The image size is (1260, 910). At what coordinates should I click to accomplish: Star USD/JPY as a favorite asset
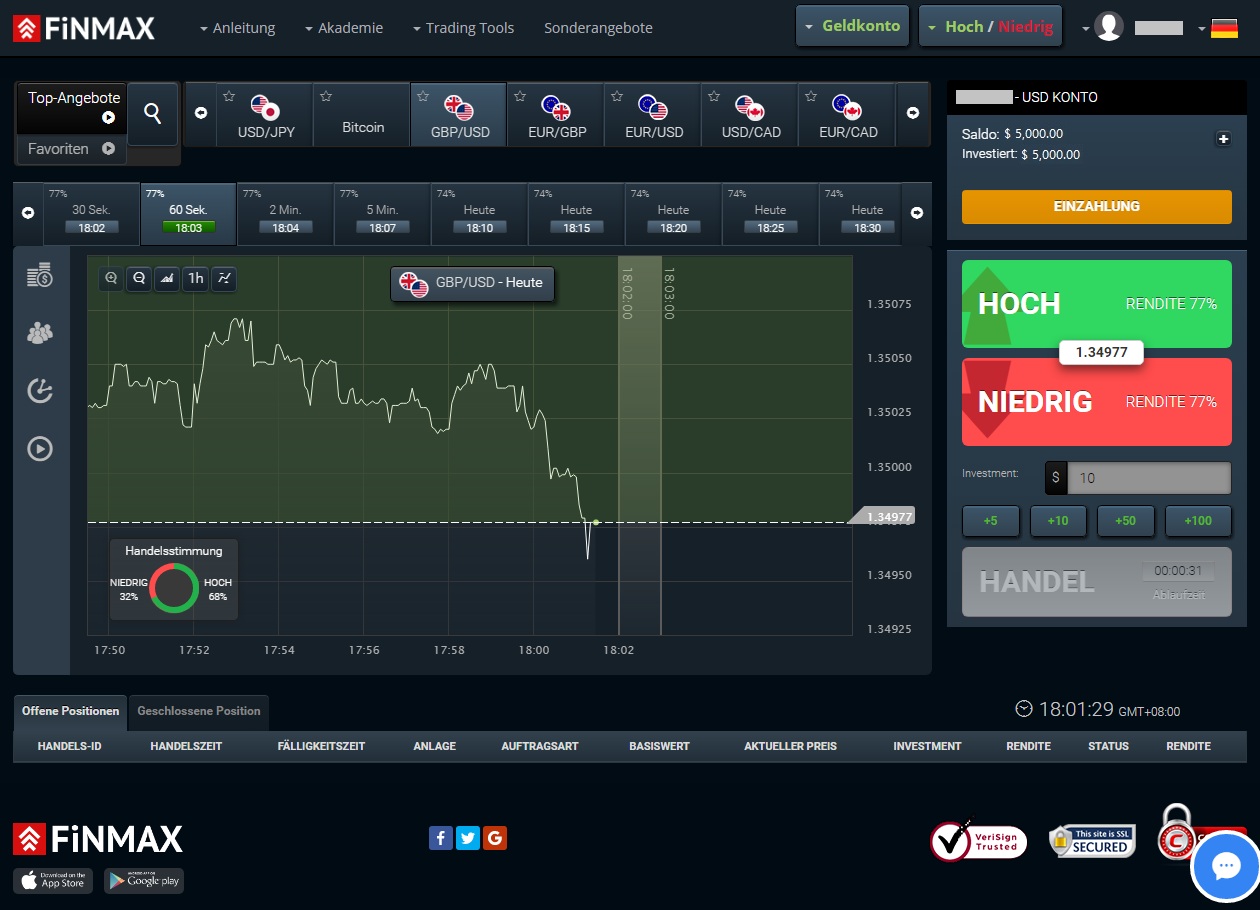click(x=229, y=97)
